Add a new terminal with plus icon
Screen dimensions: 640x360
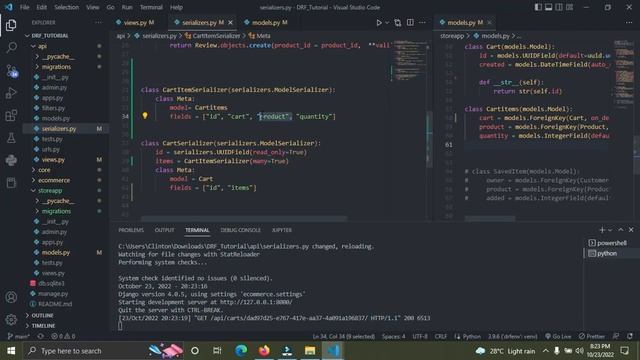tap(602, 230)
